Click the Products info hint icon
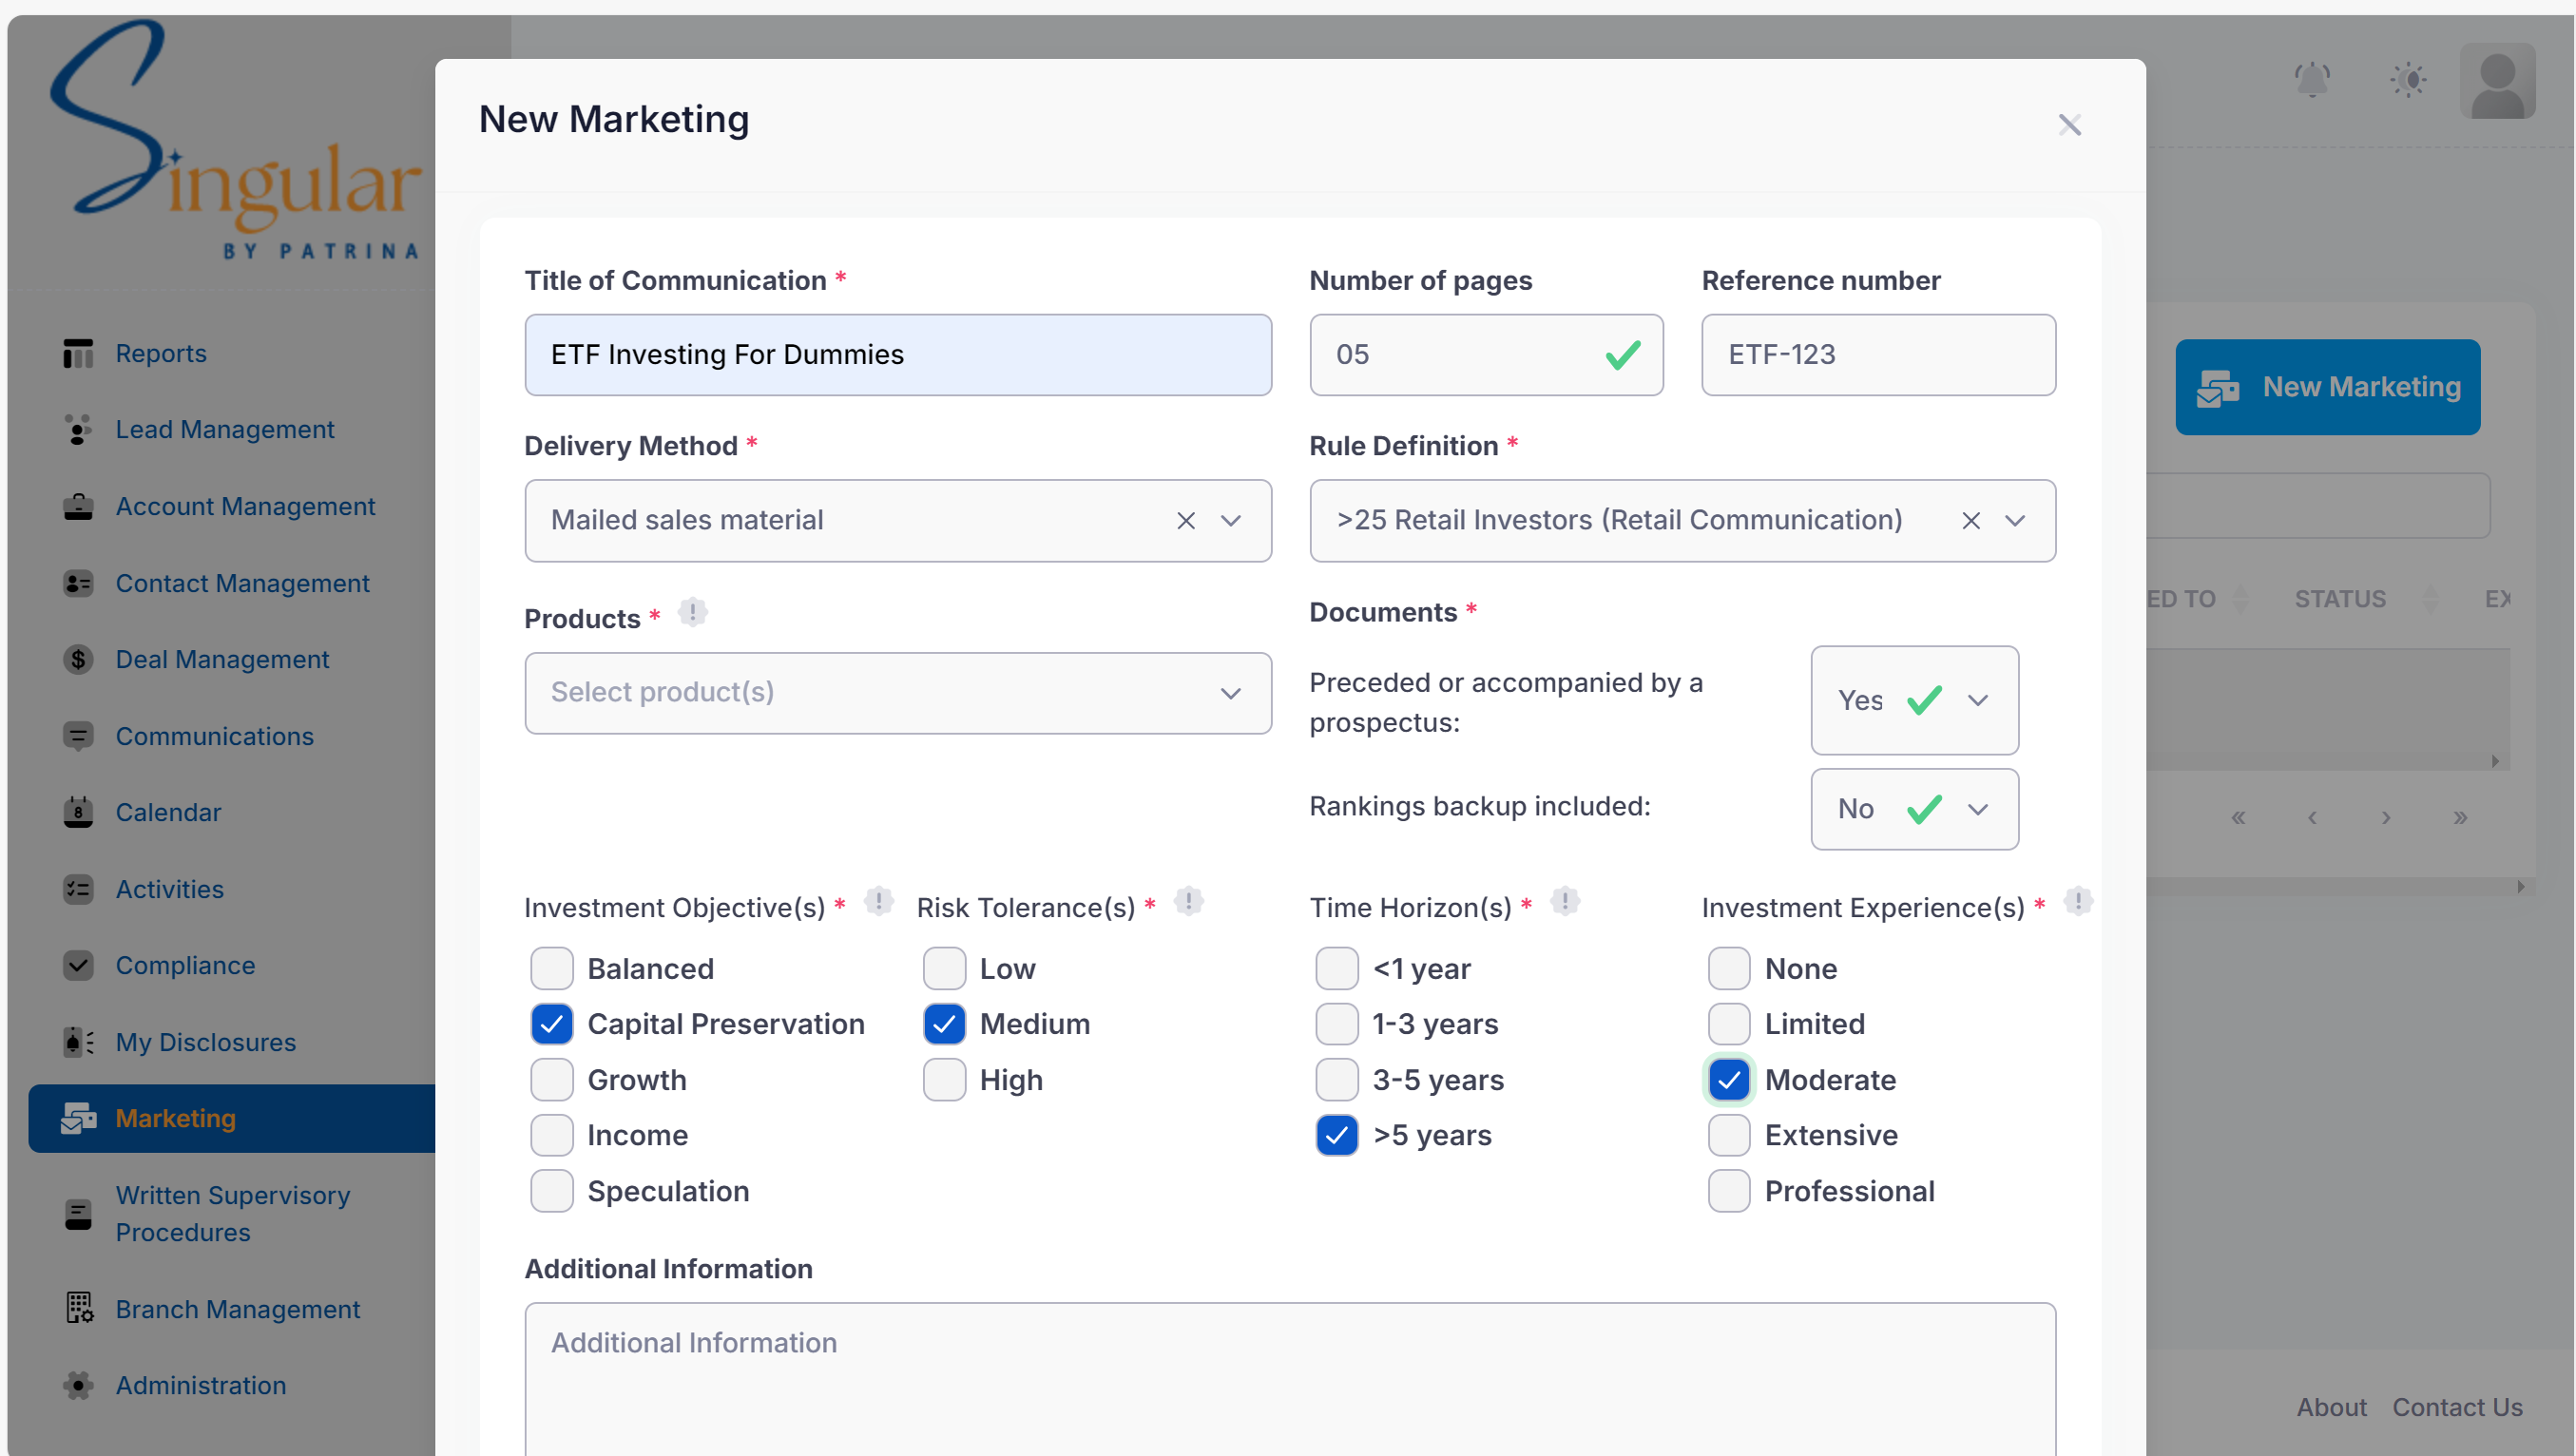 click(x=692, y=612)
